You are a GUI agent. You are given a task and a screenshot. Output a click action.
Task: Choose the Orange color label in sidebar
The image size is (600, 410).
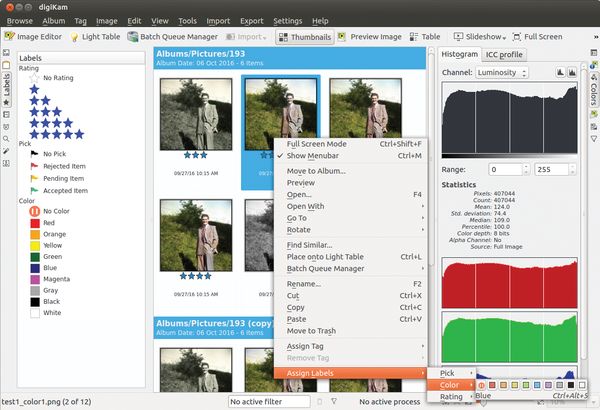[48, 234]
